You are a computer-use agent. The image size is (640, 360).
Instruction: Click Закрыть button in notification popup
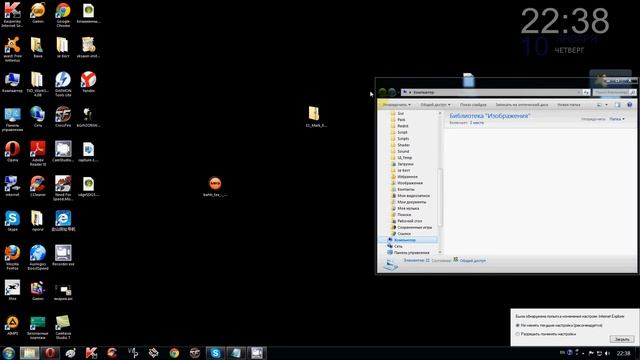click(622, 339)
